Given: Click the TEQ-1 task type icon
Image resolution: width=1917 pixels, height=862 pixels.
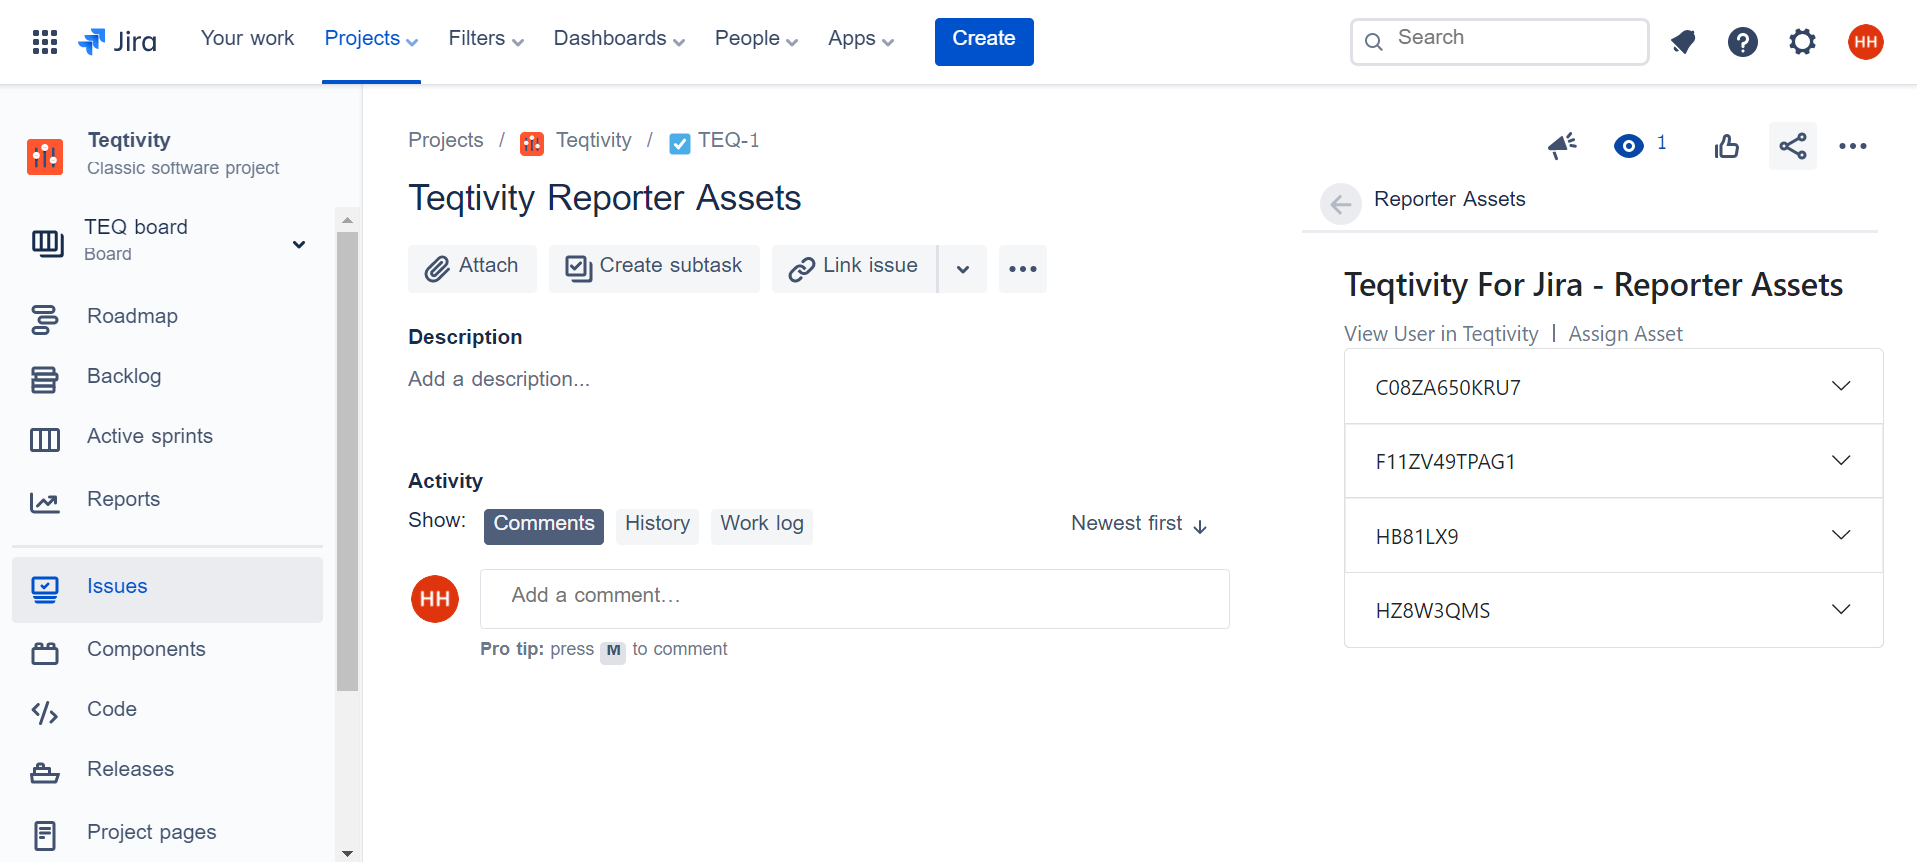Looking at the screenshot, I should (680, 143).
